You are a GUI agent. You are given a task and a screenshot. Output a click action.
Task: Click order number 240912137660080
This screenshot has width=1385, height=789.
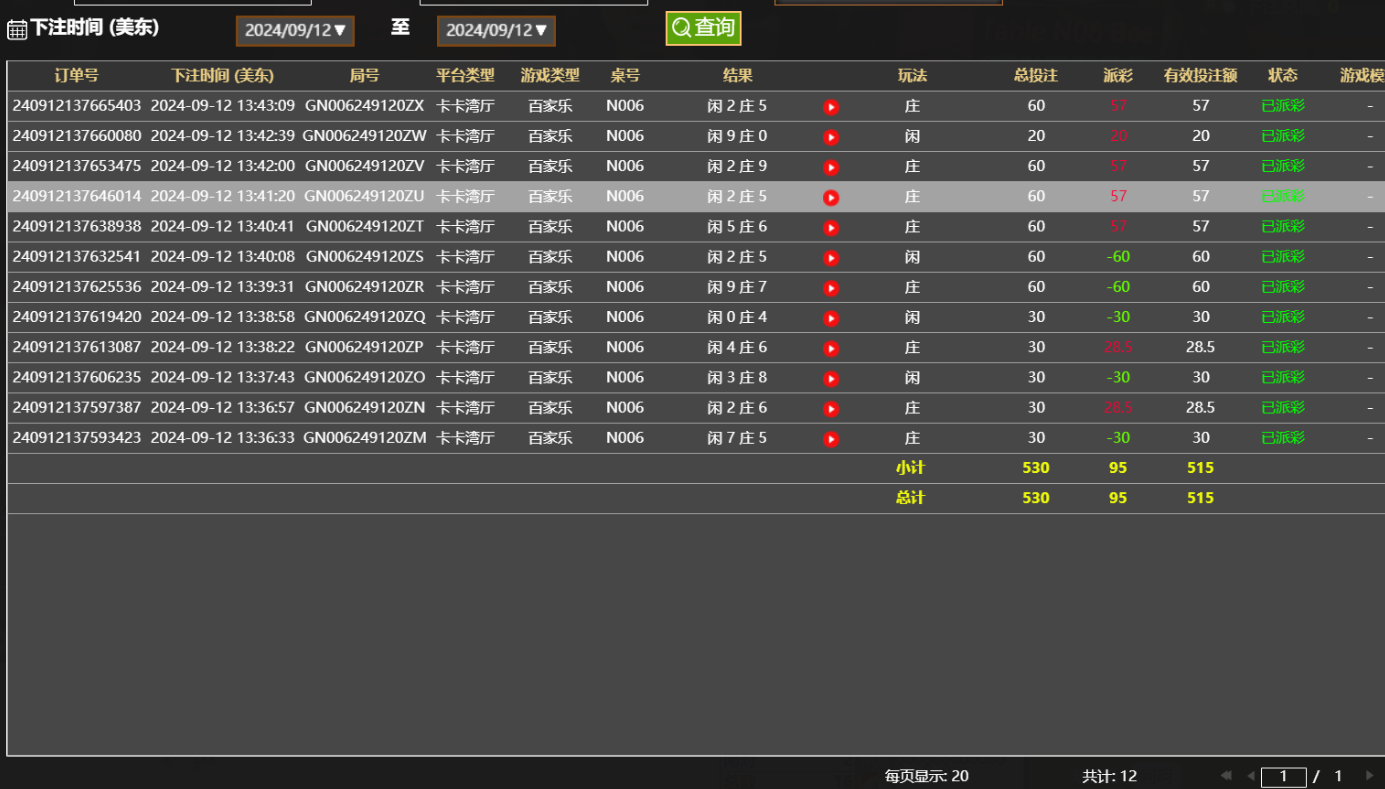coord(77,136)
